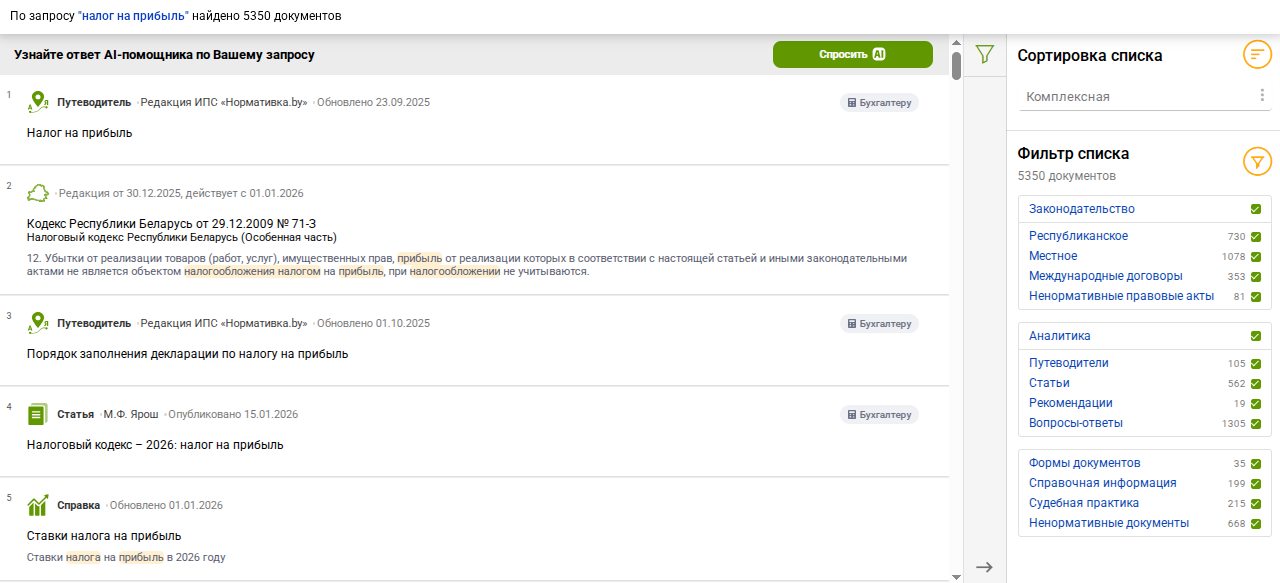Click the Справка chart icon of fifth result
This screenshot has height=583, width=1280.
38,505
